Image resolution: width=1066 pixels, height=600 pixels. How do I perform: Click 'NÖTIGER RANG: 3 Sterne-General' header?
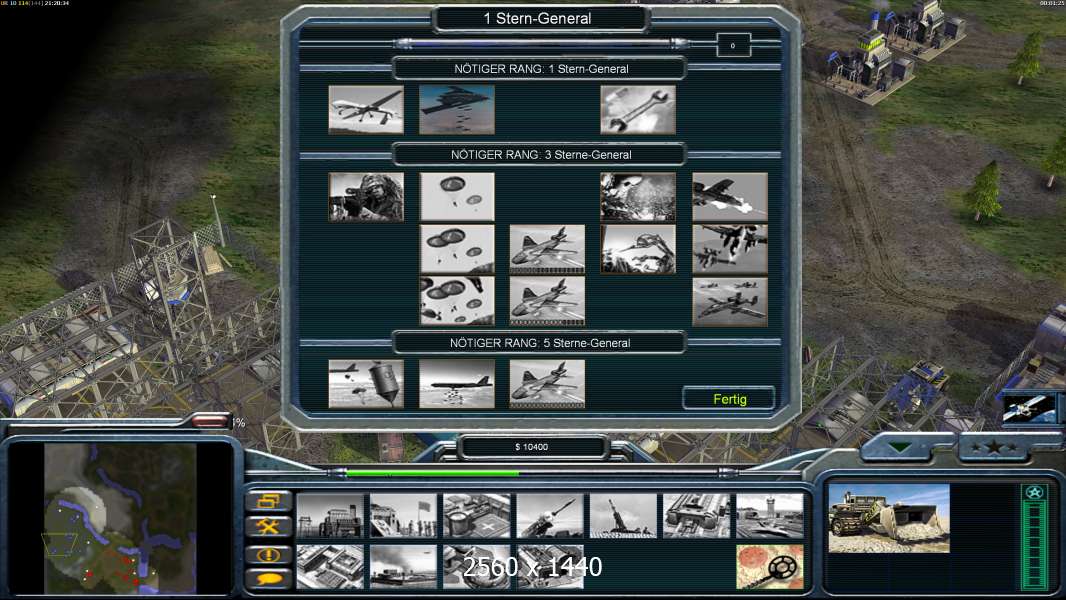[x=541, y=155]
